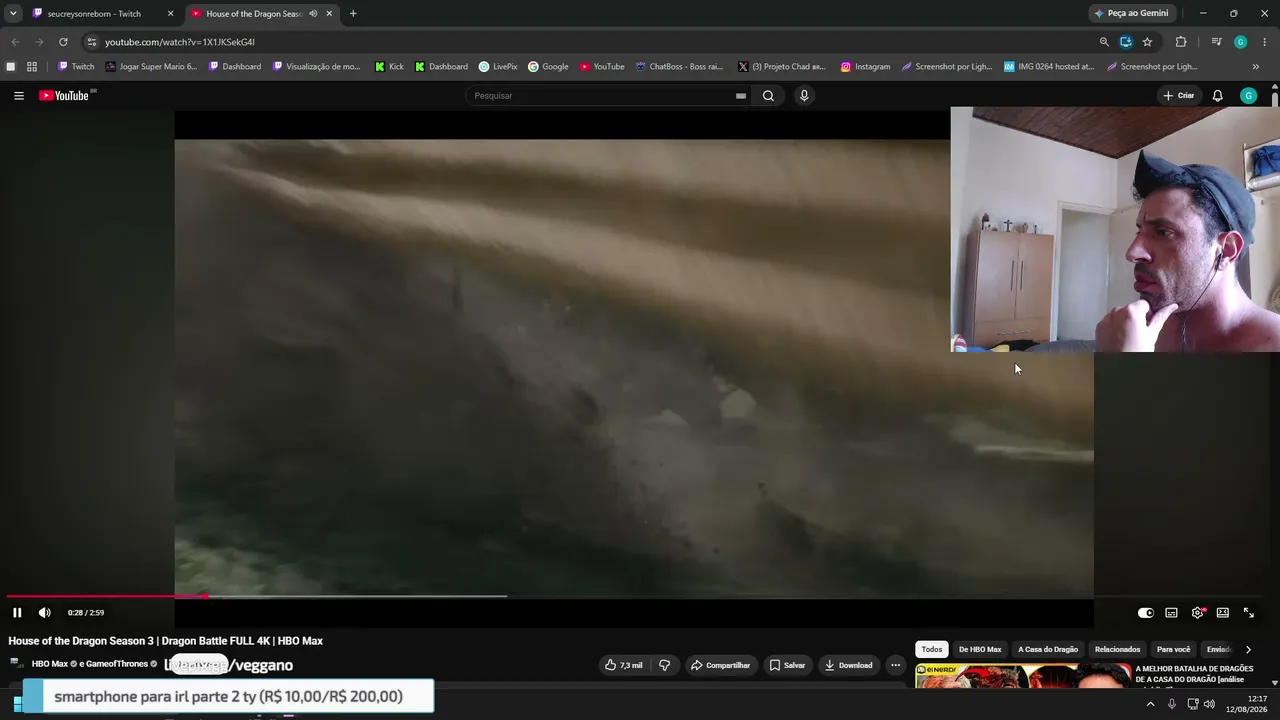Click the Criar create button
Viewport: 1280px width, 720px height.
coord(1179,96)
